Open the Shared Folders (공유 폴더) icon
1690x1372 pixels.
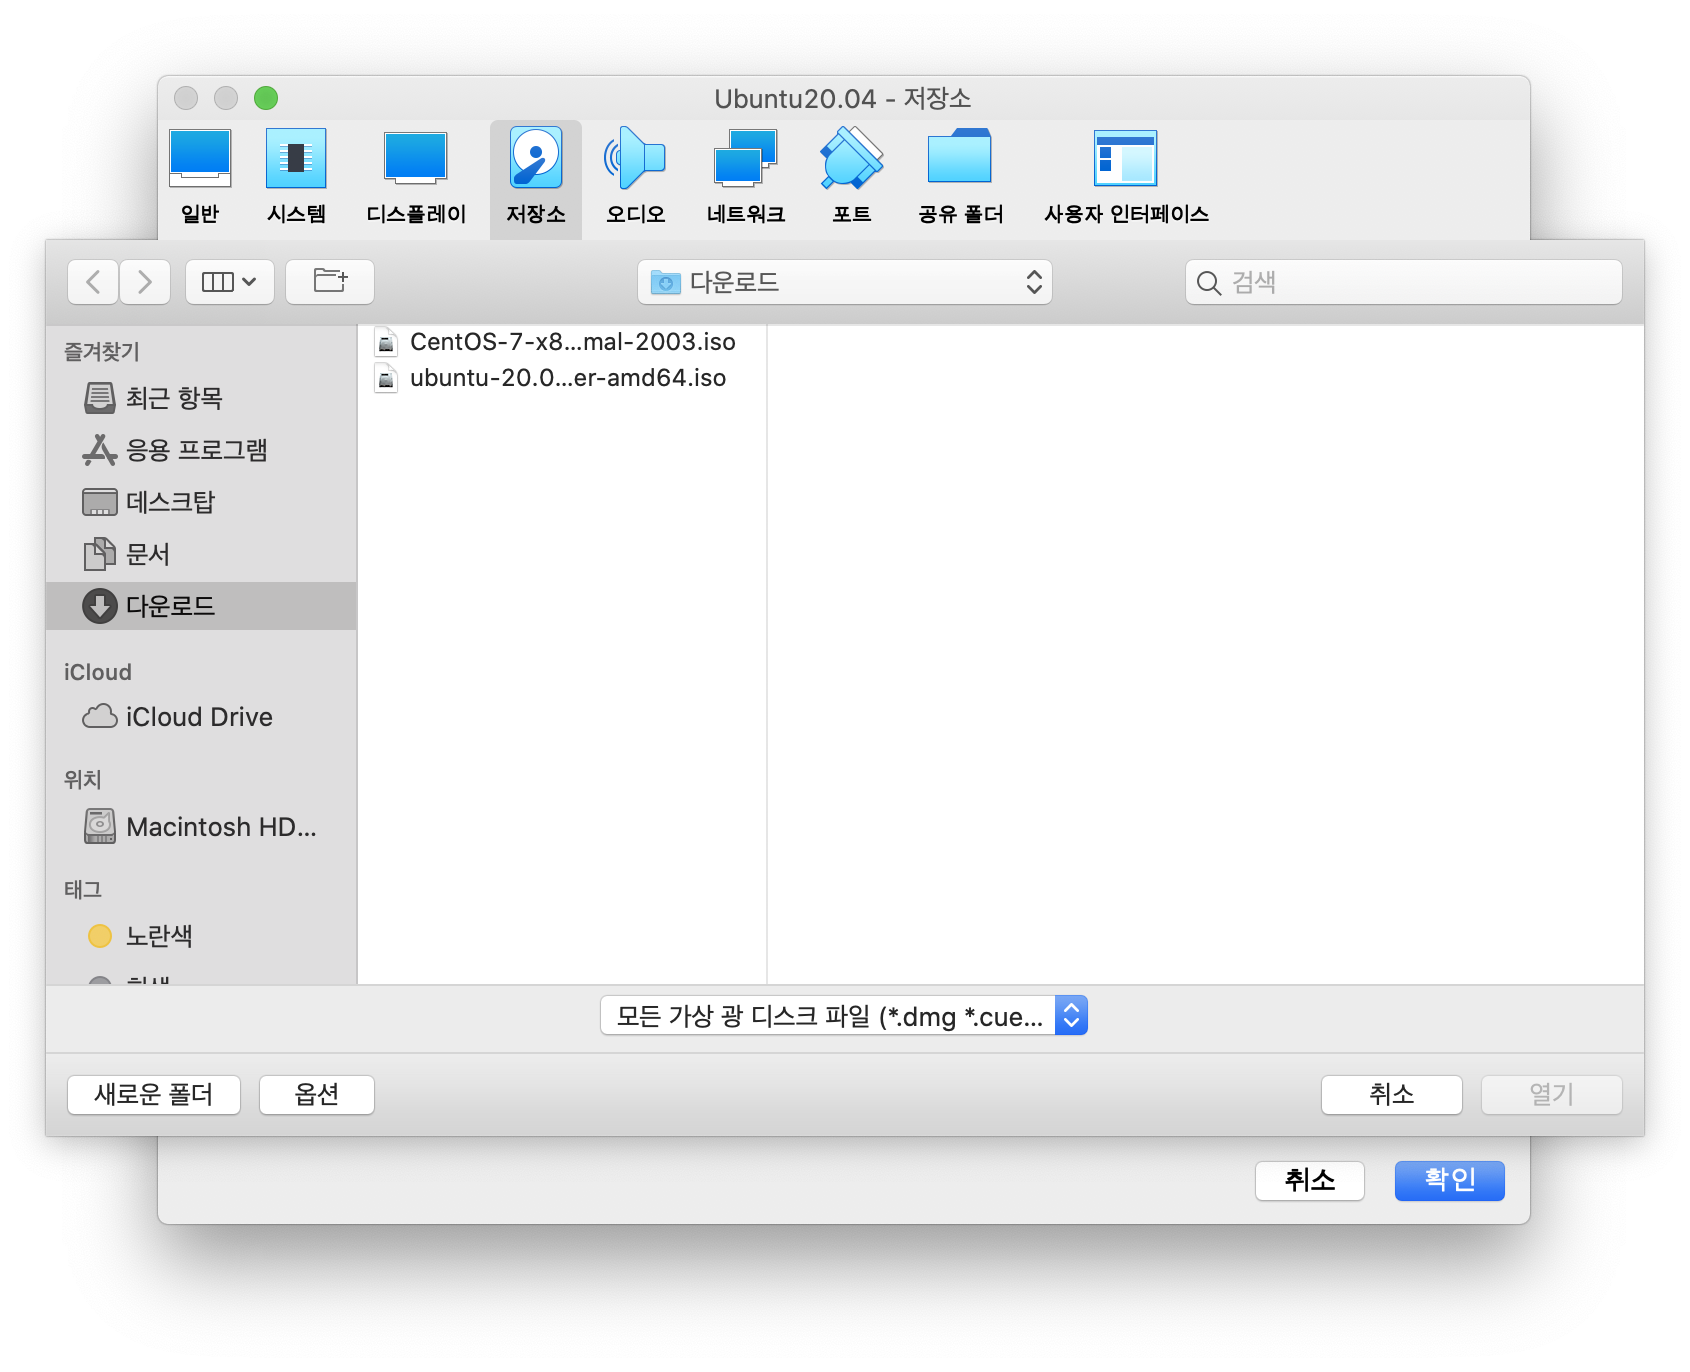(x=960, y=157)
